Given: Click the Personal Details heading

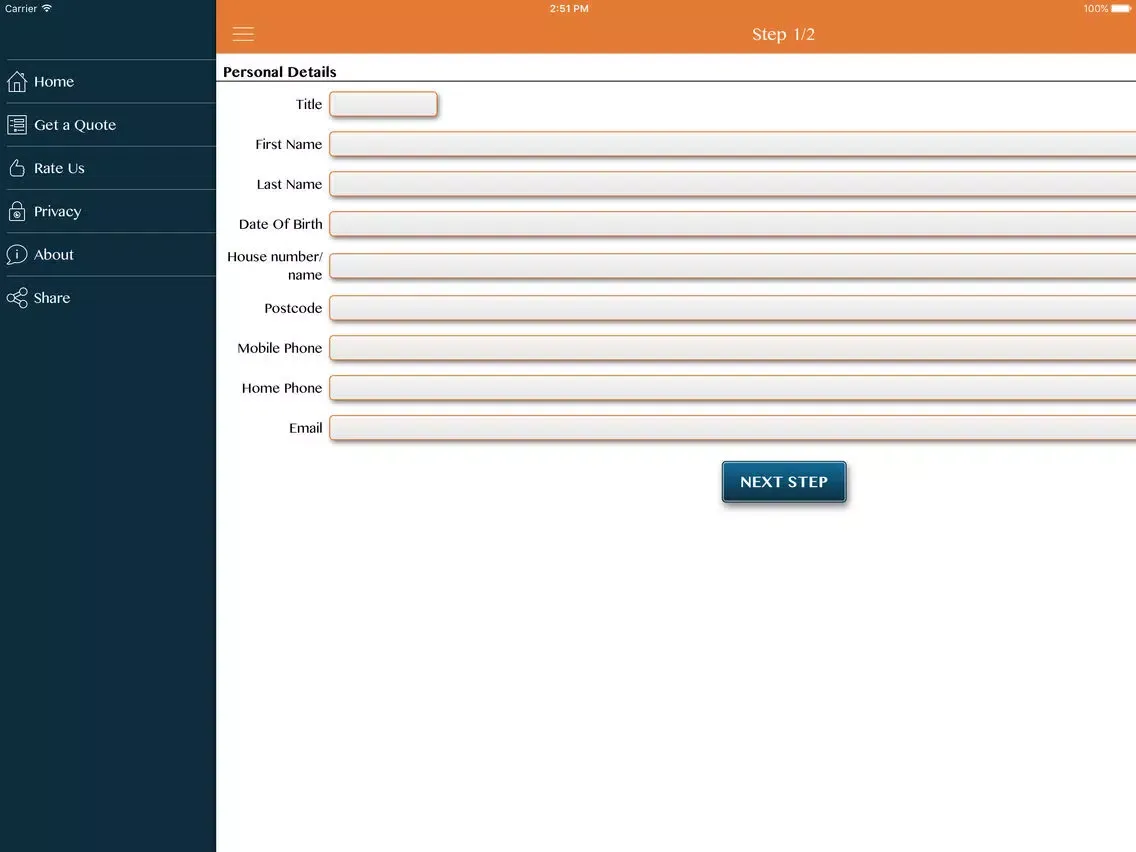Looking at the screenshot, I should (280, 72).
